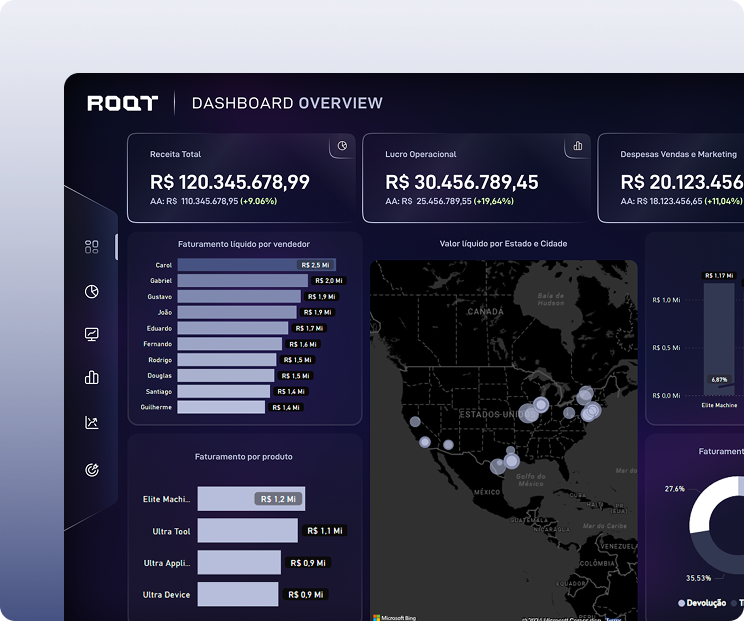This screenshot has height=621, width=744.
Task: Select Eduardo's revenue bar
Action: [x=232, y=328]
